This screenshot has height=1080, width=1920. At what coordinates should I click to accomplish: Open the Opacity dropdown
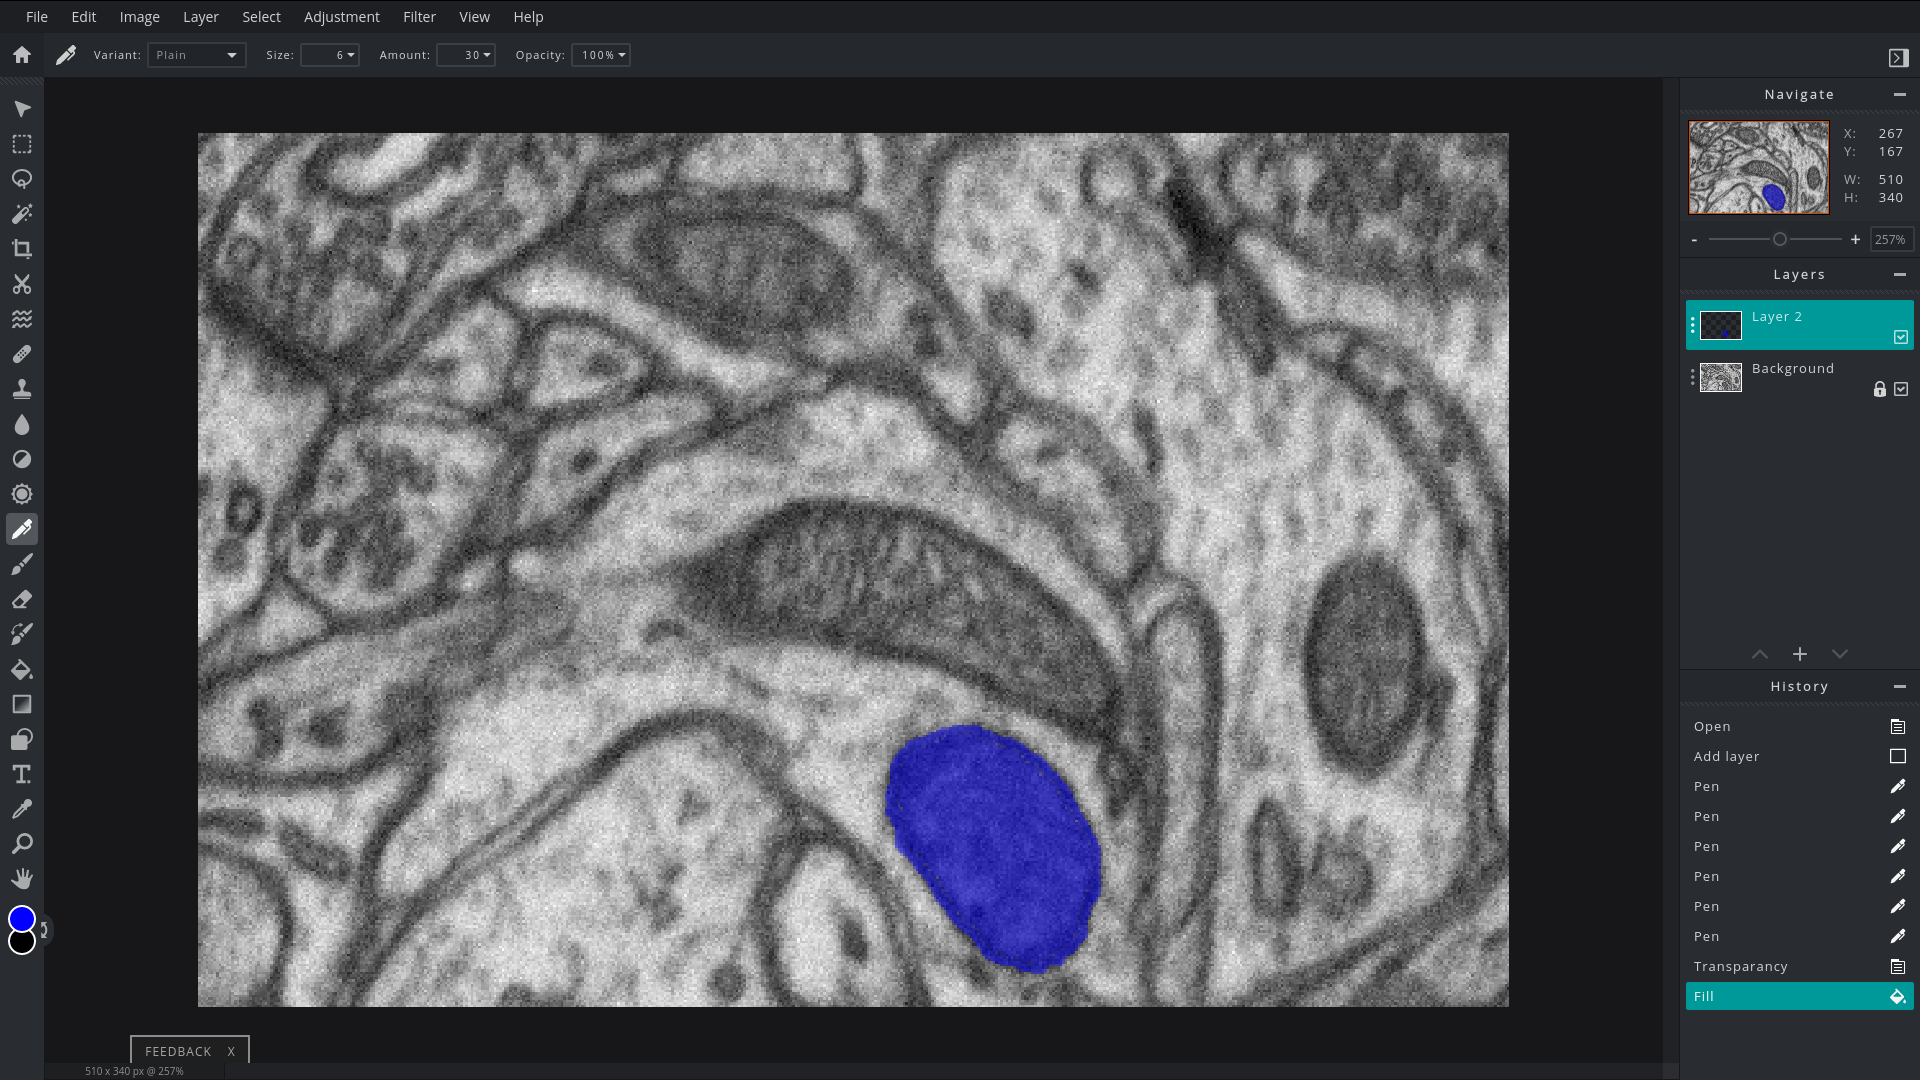(600, 55)
